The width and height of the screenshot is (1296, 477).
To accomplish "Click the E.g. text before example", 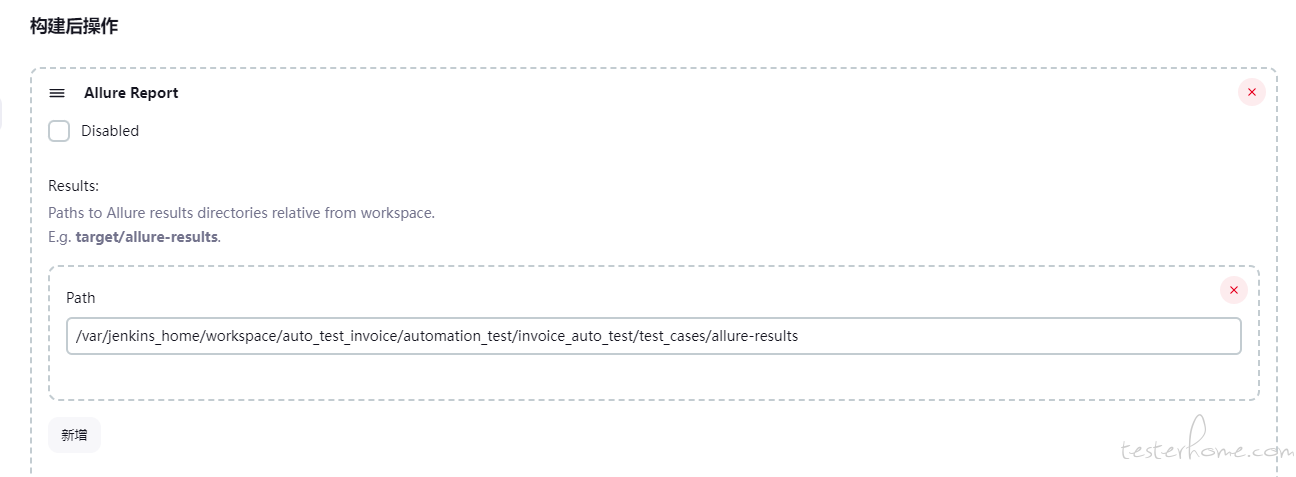I will (x=60, y=237).
